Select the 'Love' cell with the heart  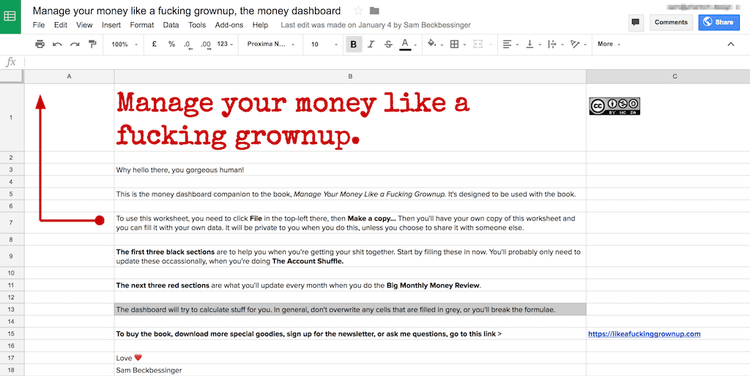pyautogui.click(x=350, y=358)
